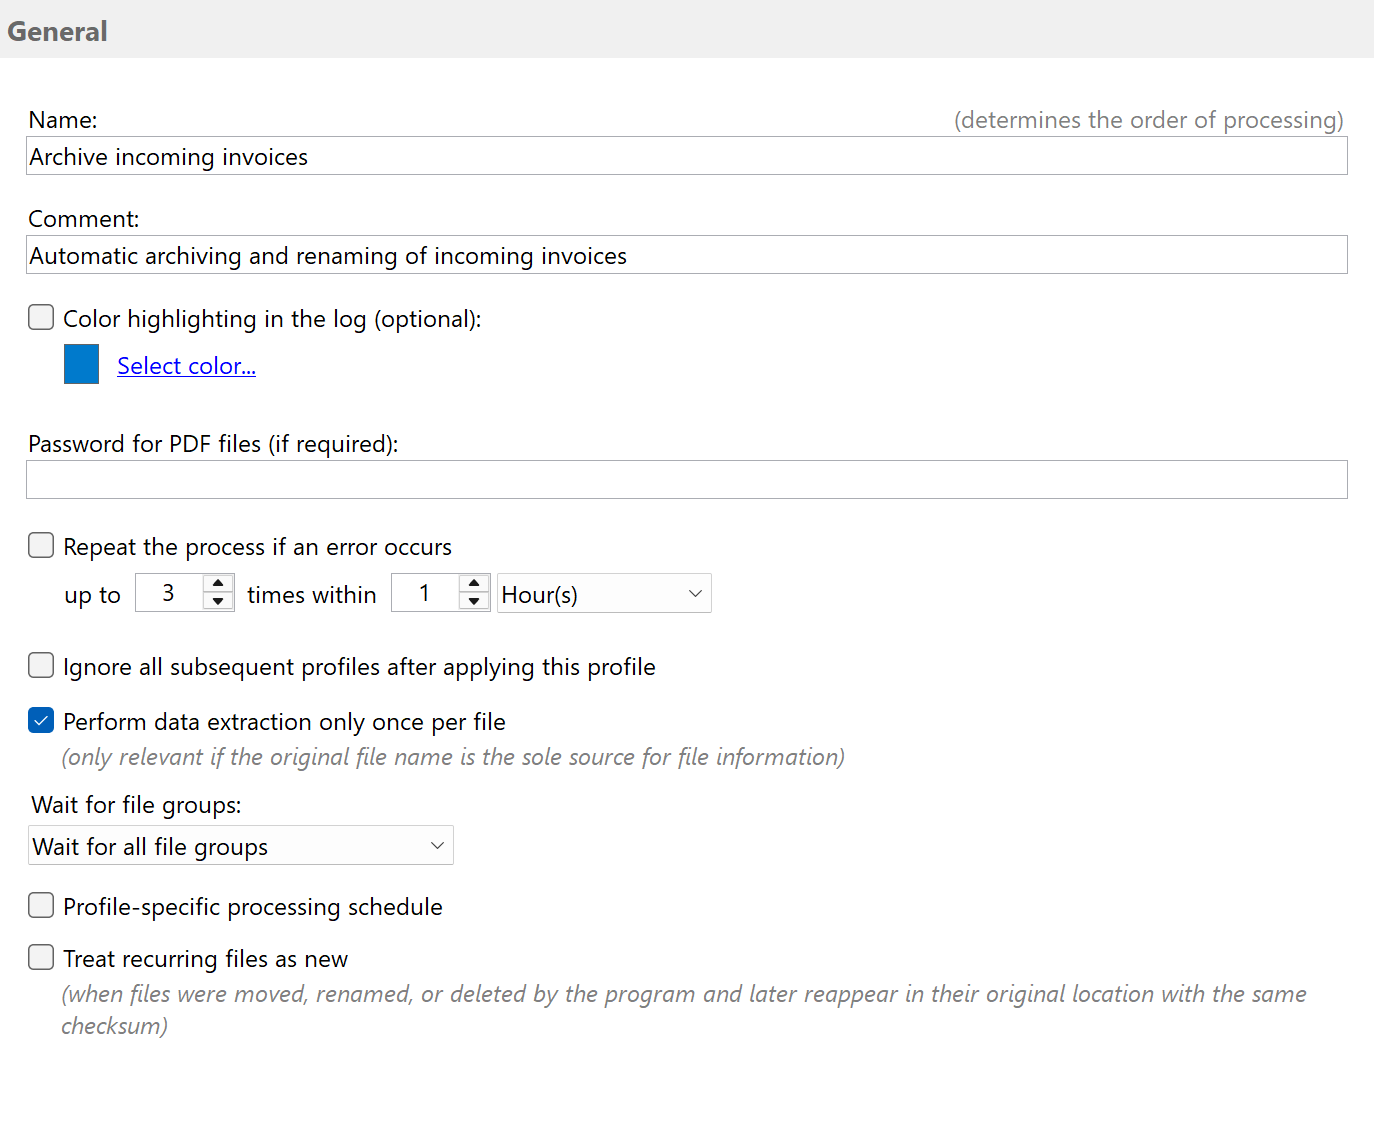Increment the time window value
1382x1138 pixels.
[474, 584]
